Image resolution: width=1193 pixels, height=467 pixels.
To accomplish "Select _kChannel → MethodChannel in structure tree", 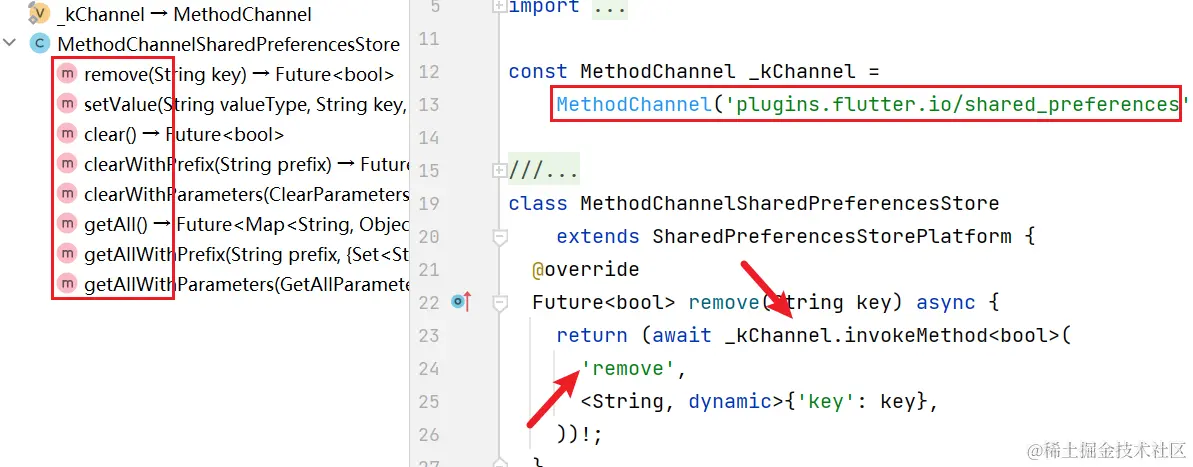I will tap(184, 14).
